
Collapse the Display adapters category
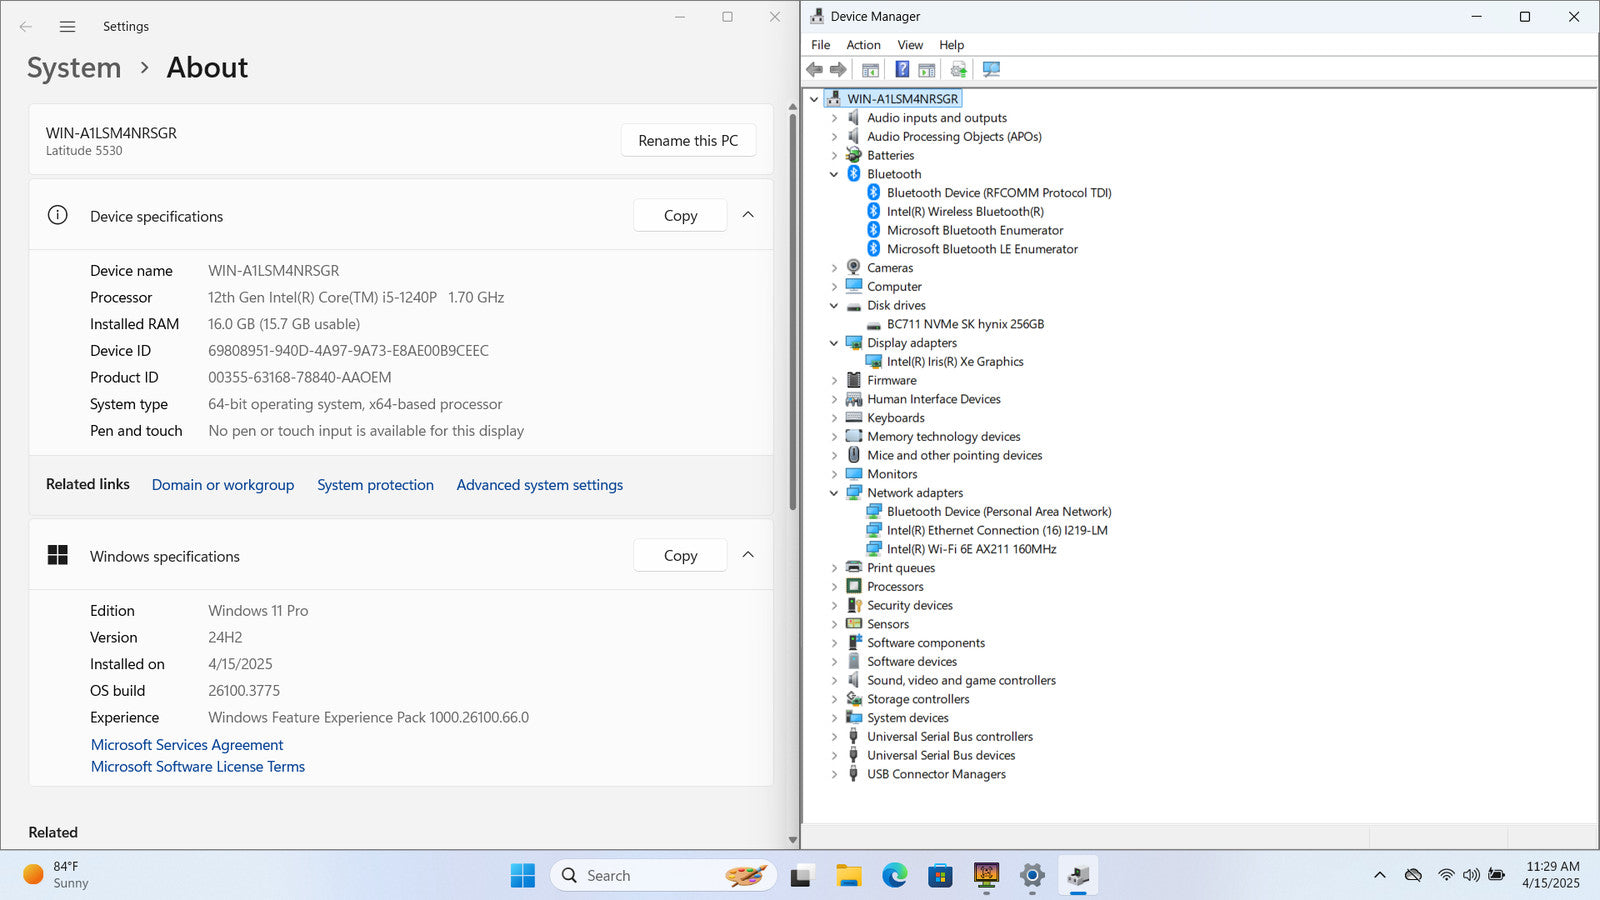click(834, 343)
